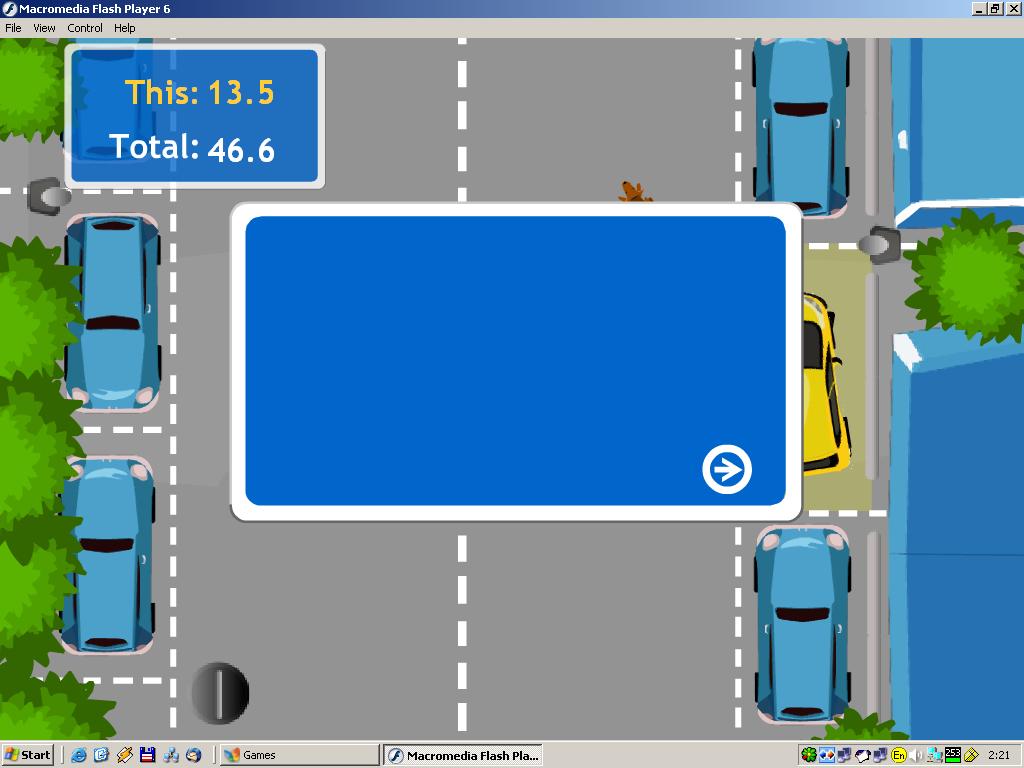This screenshot has height=768, width=1024.
Task: Click the yellow pencil tray icon
Action: 971,755
